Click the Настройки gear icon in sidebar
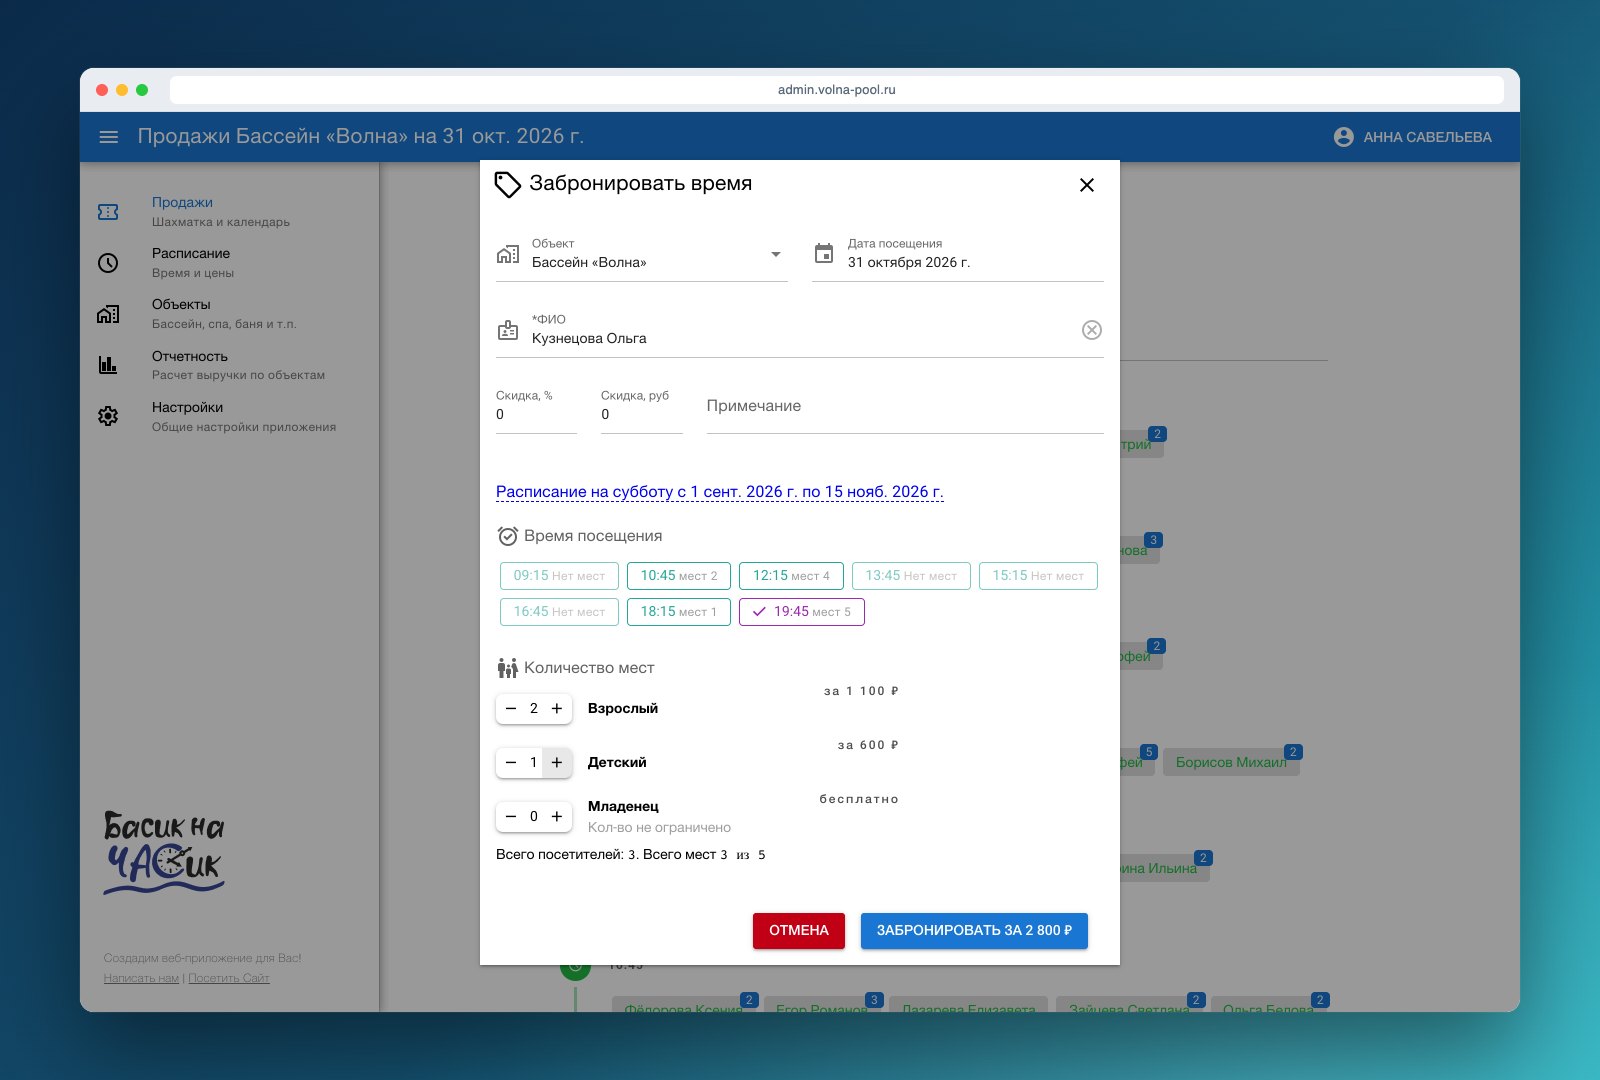This screenshot has height=1080, width=1600. coord(108,416)
